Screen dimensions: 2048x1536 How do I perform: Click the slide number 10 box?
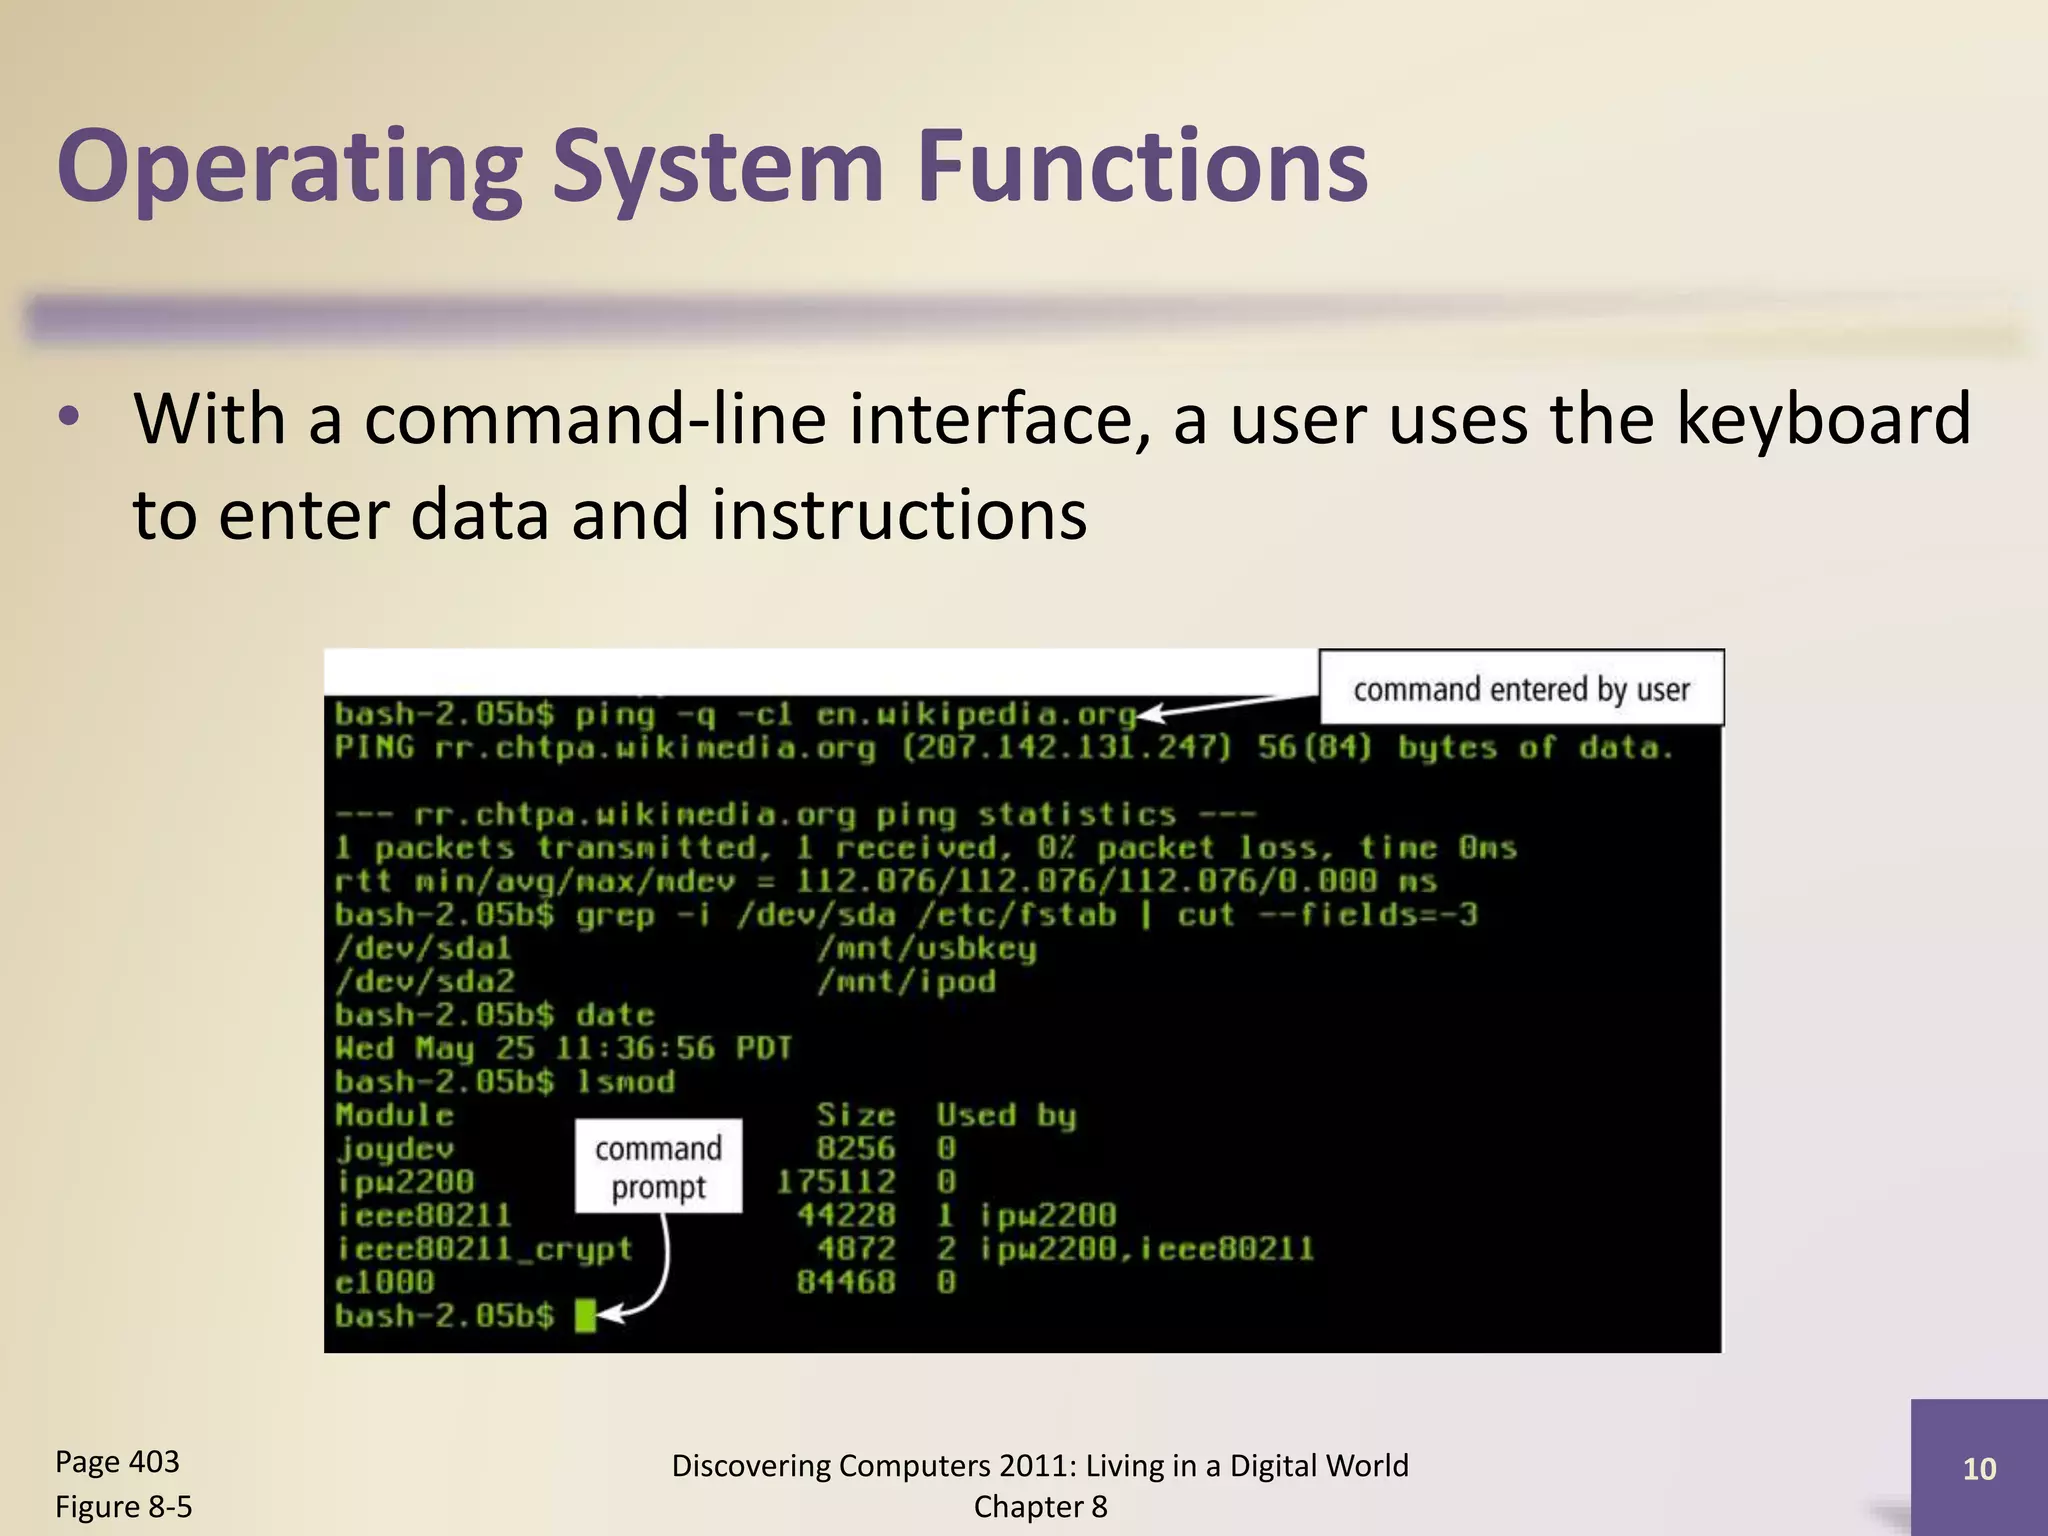1979,1467
